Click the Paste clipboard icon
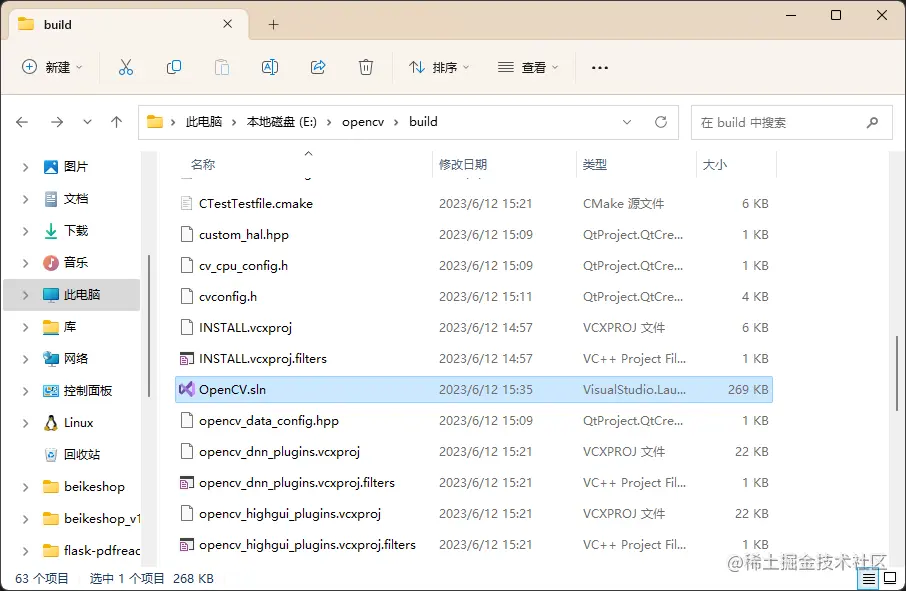Screen dimensions: 906x591 click(222, 68)
